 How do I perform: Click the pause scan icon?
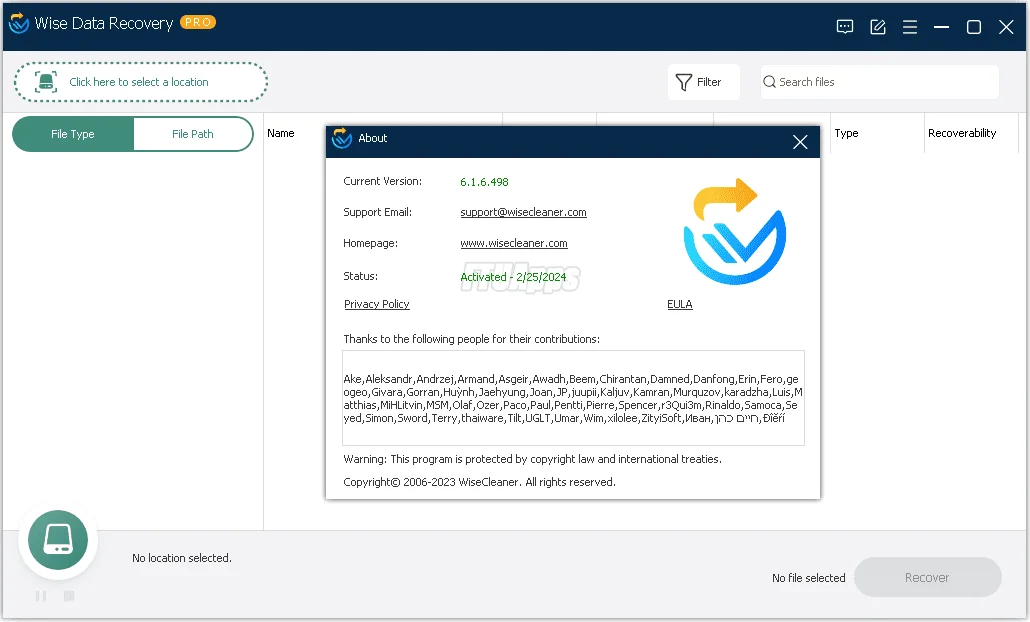tap(41, 596)
